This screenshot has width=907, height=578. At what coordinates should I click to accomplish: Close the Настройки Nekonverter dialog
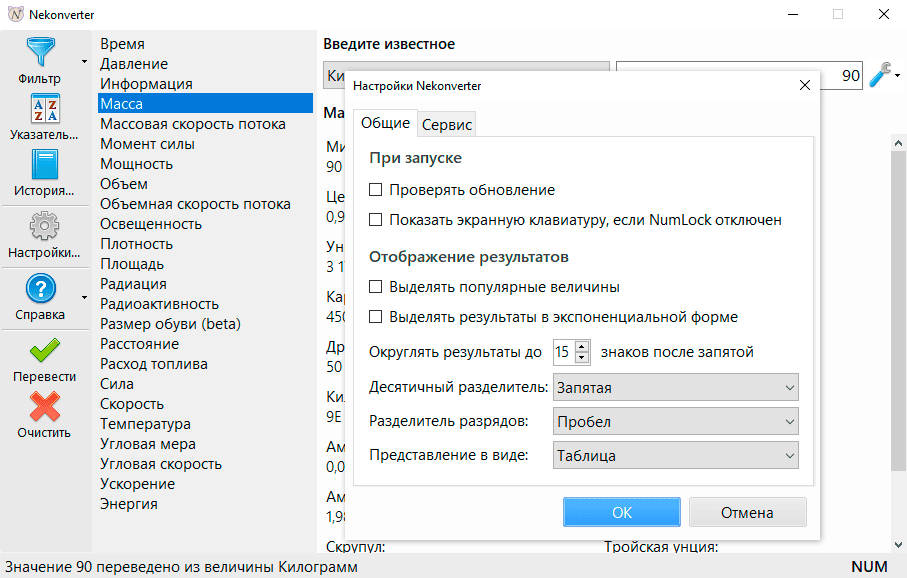805,86
